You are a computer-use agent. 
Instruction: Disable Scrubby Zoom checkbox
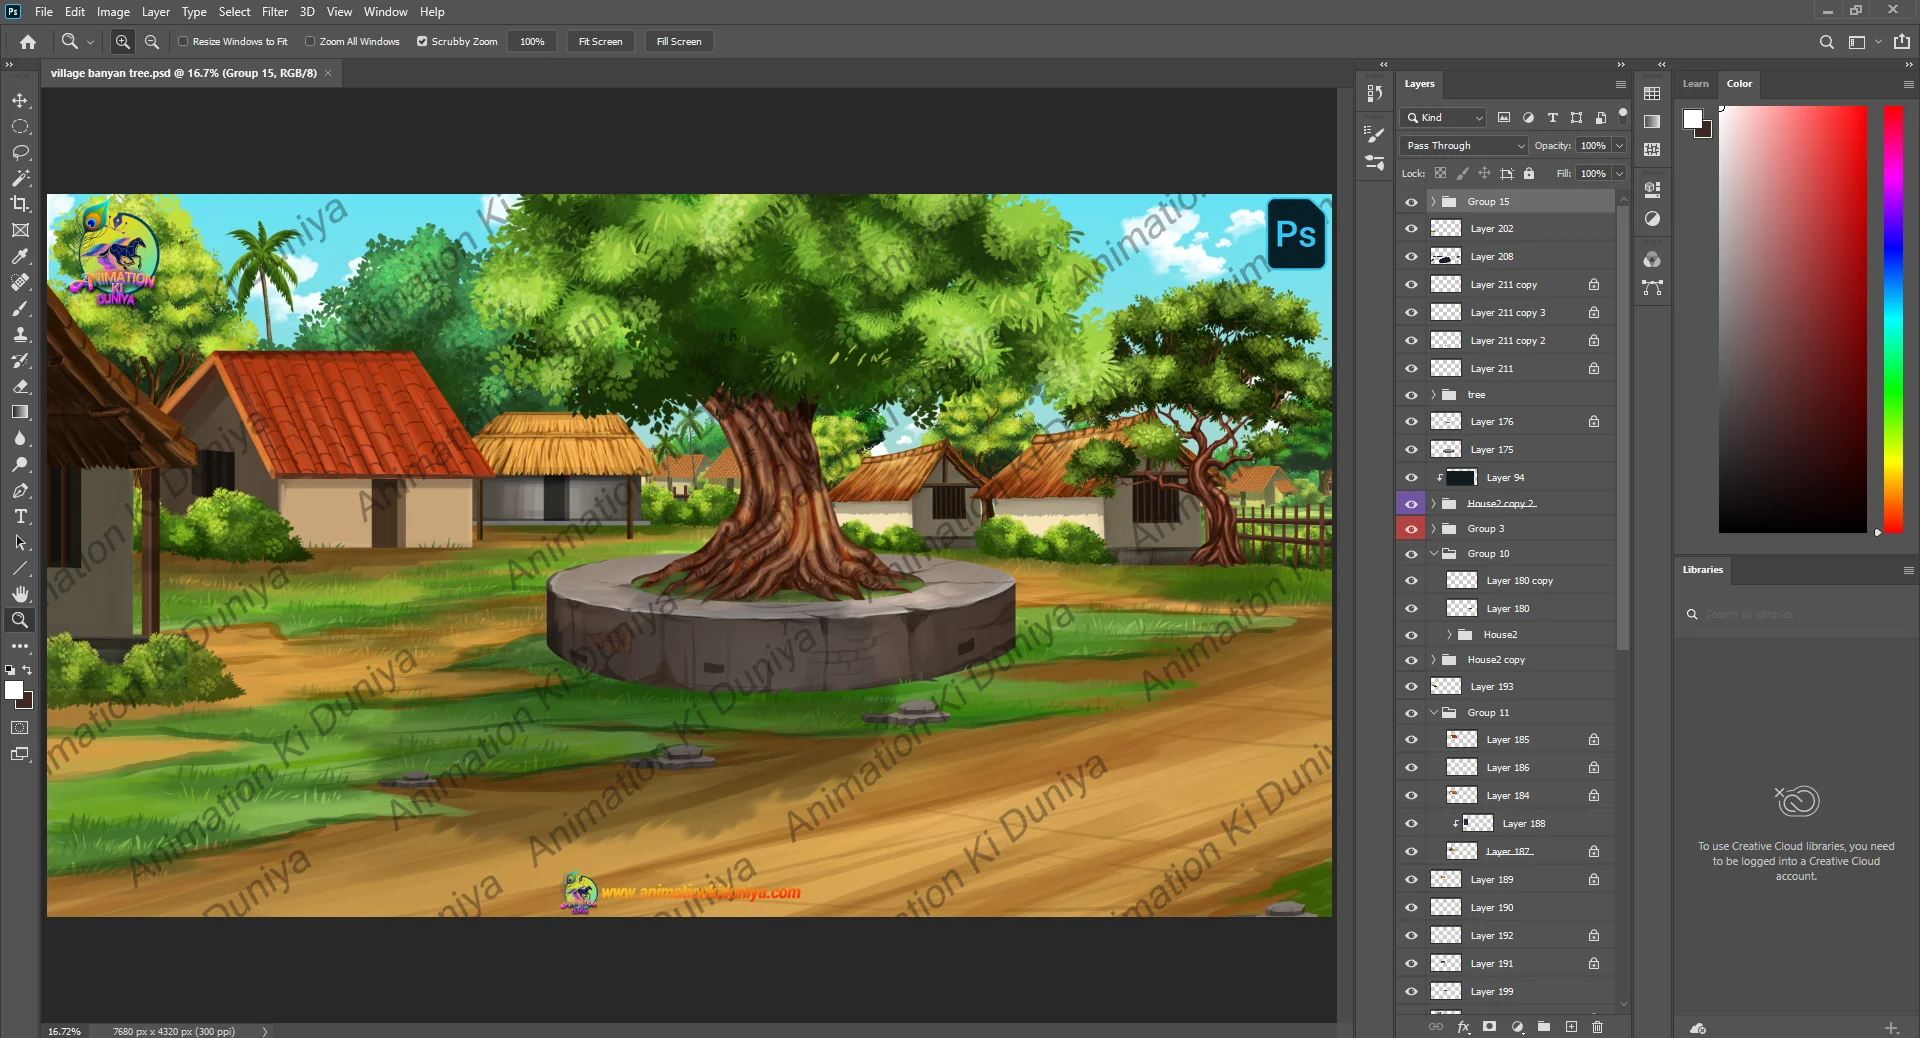click(422, 42)
